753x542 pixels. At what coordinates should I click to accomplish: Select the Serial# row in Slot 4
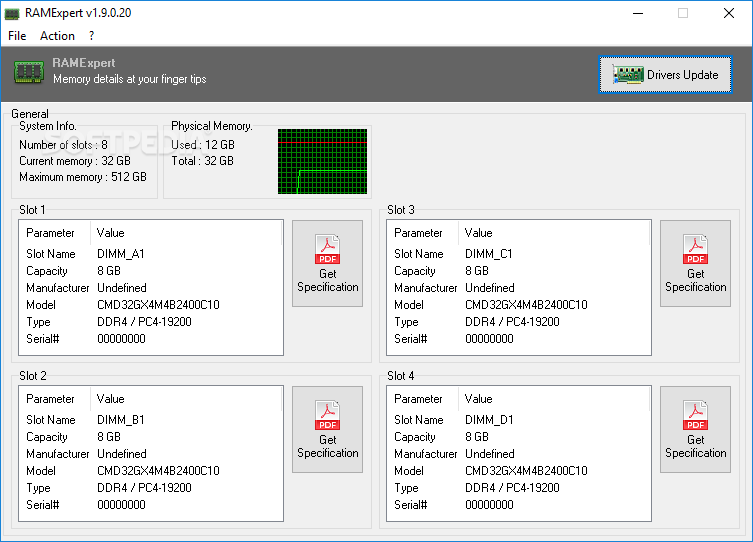pyautogui.click(x=518, y=505)
